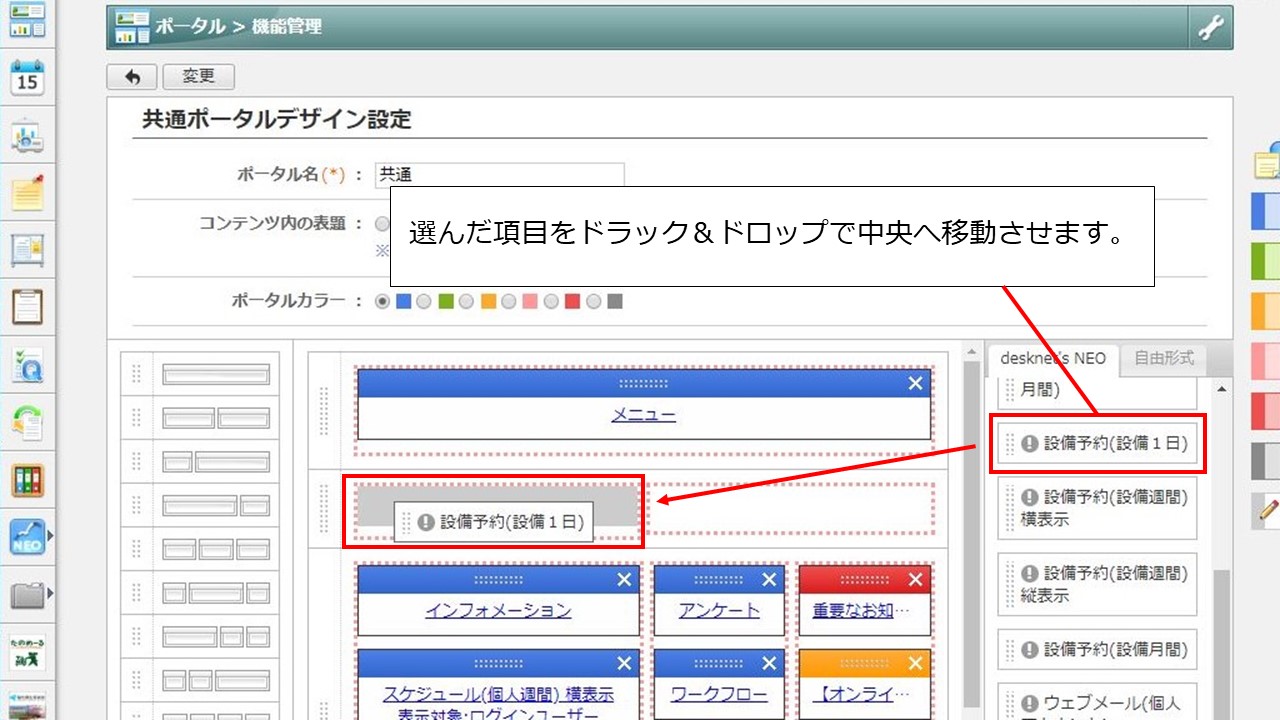Select the radio button for red portal color
The image size is (1280, 720).
[551, 301]
